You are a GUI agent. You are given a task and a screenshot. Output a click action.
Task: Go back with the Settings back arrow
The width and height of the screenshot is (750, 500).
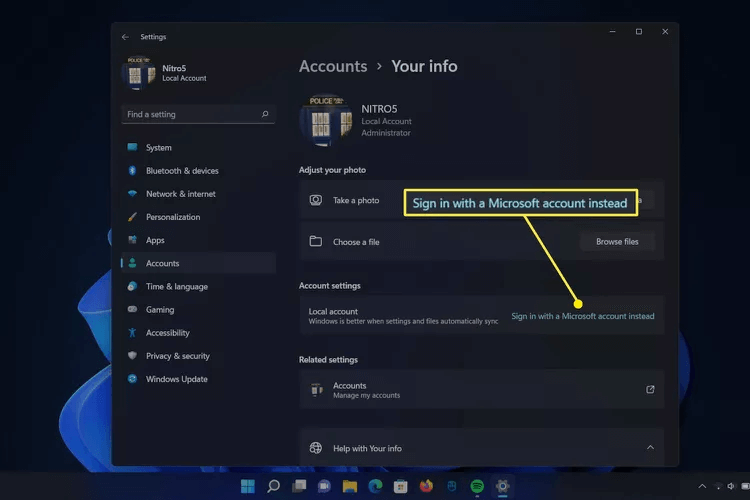click(x=125, y=37)
